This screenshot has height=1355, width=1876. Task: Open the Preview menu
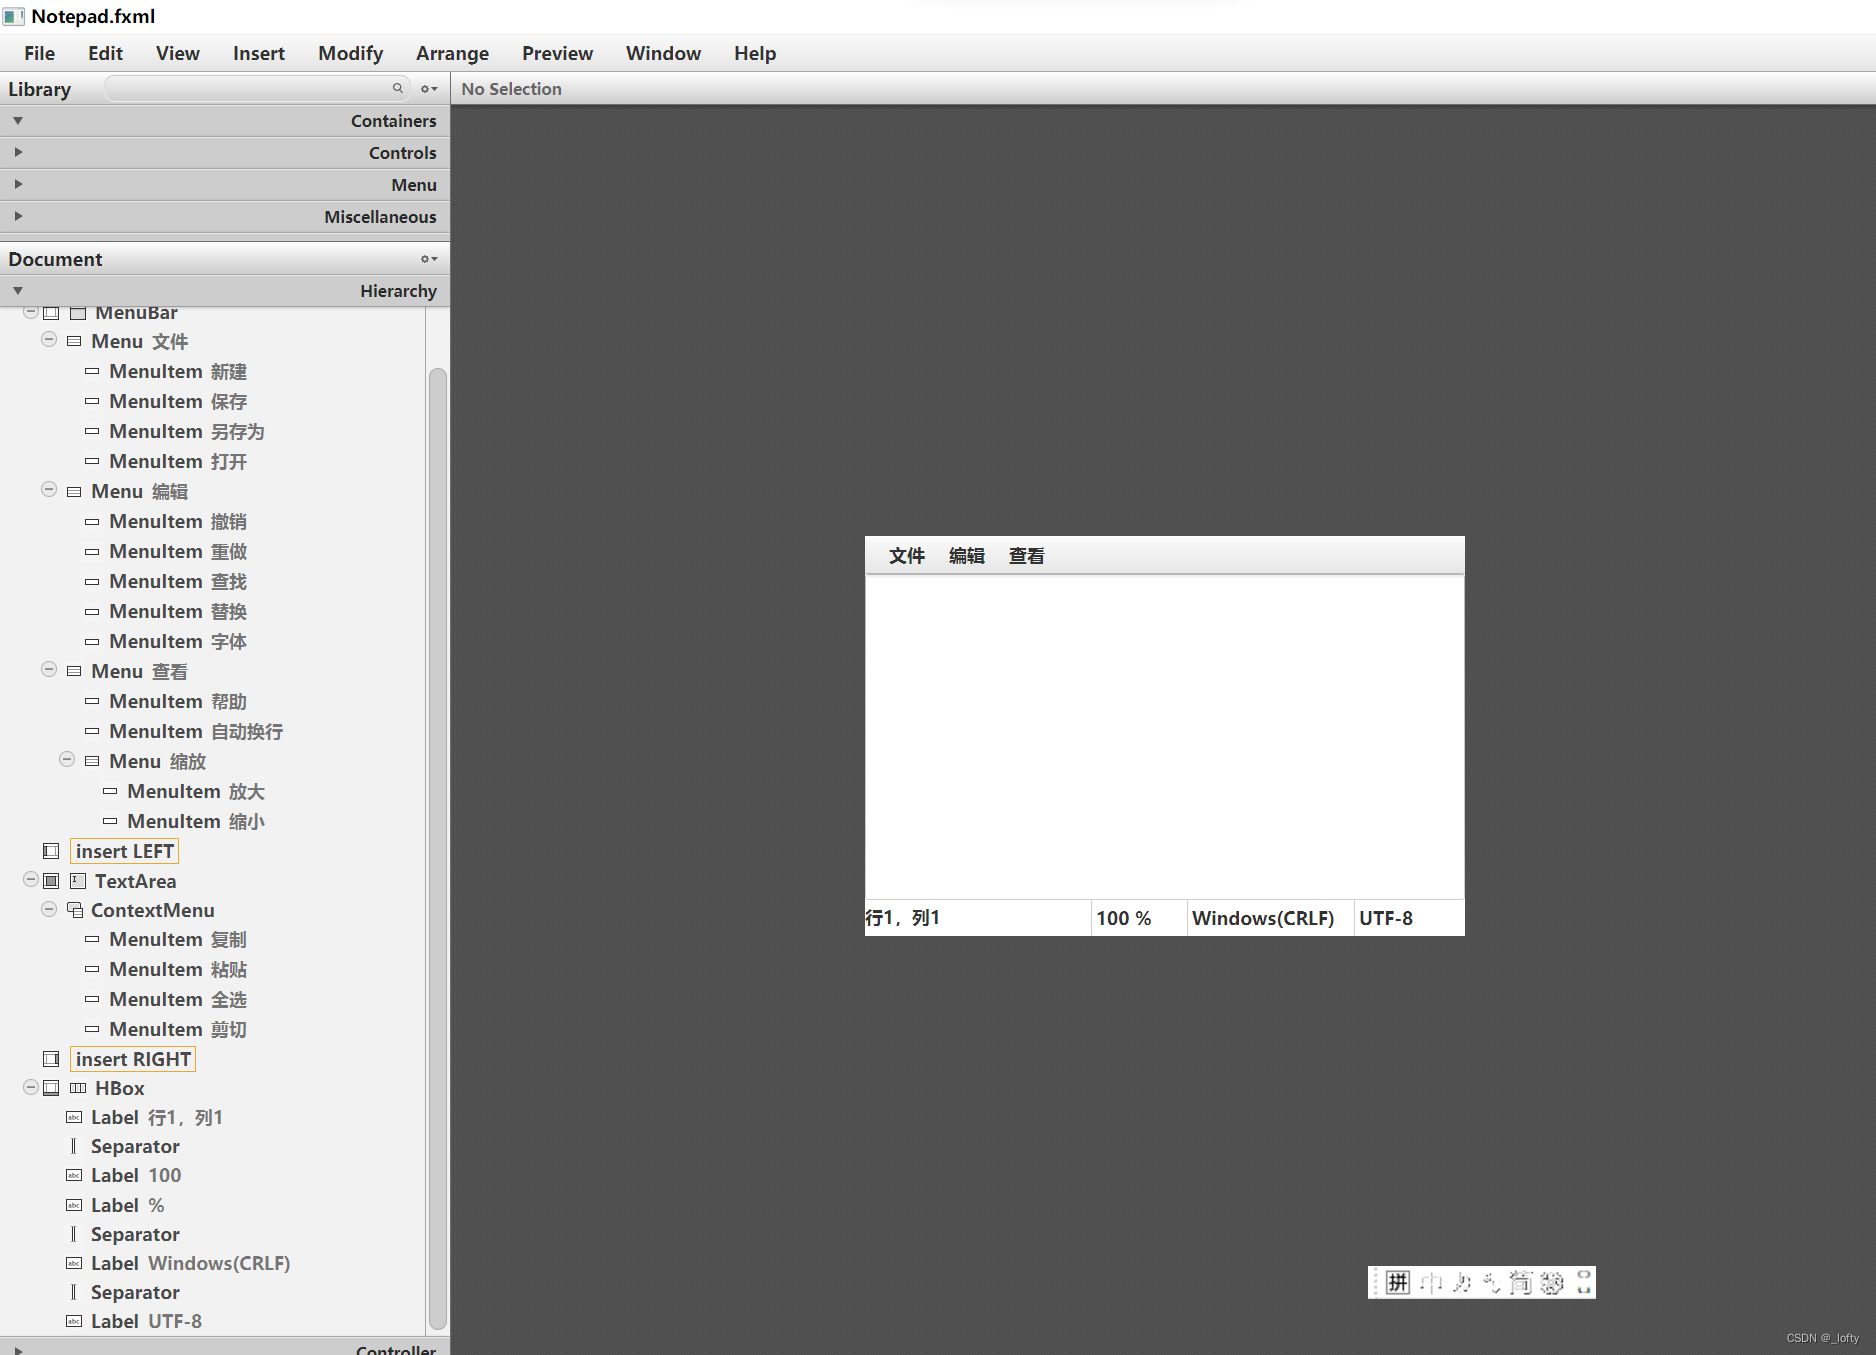(557, 53)
